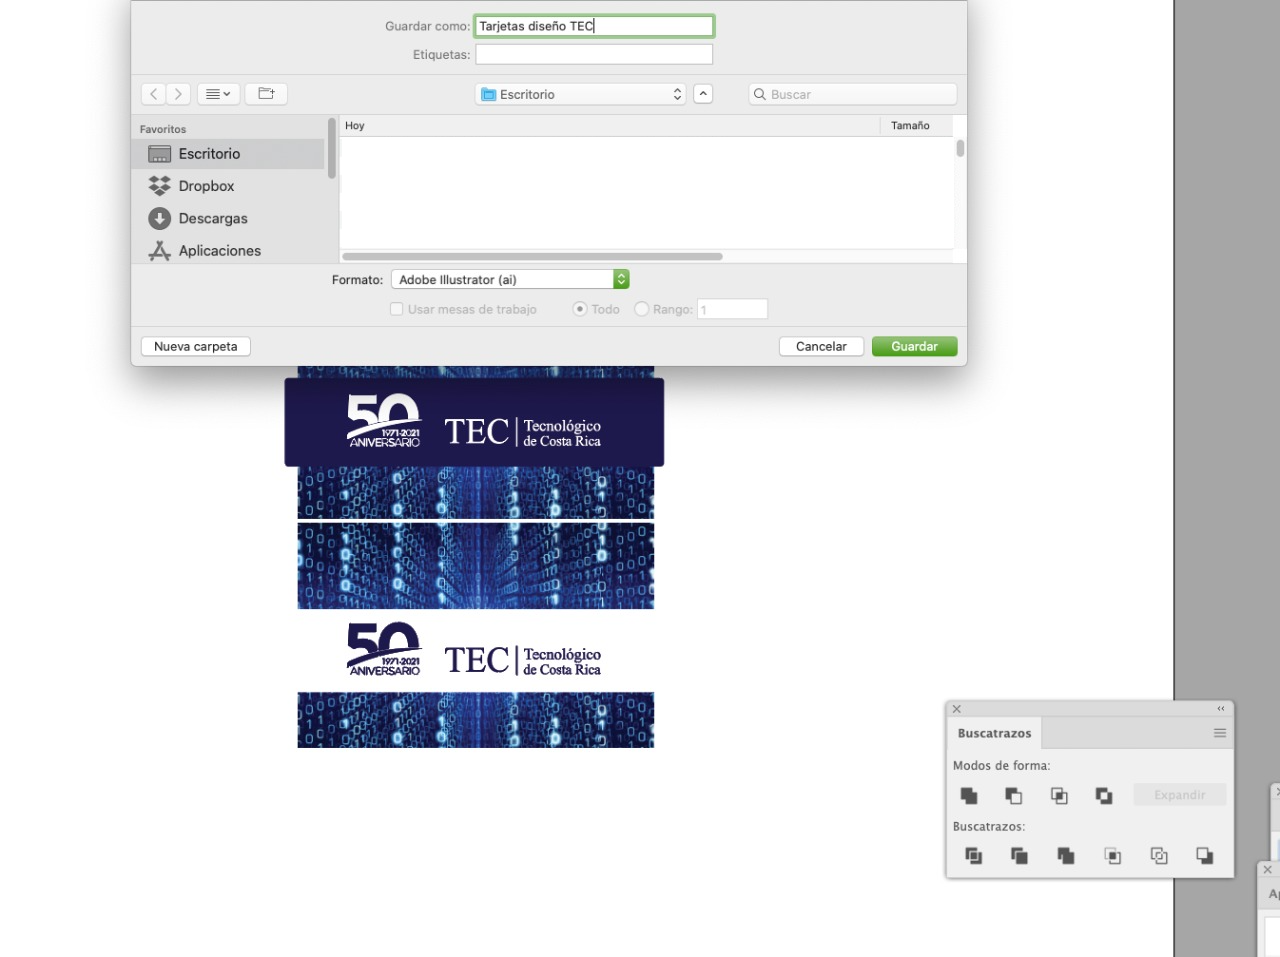Click the Escritorio icon in Favoritos
This screenshot has width=1280, height=957.
coord(159,154)
